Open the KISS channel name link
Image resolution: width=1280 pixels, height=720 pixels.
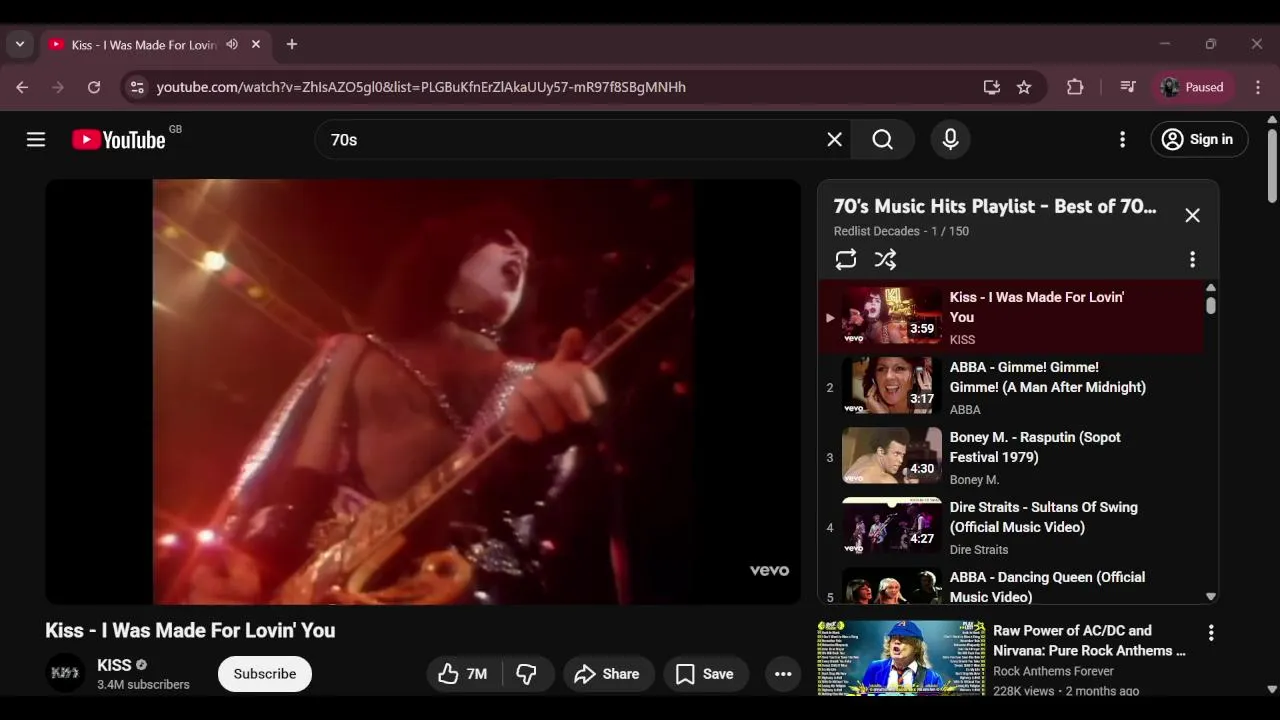(x=114, y=665)
